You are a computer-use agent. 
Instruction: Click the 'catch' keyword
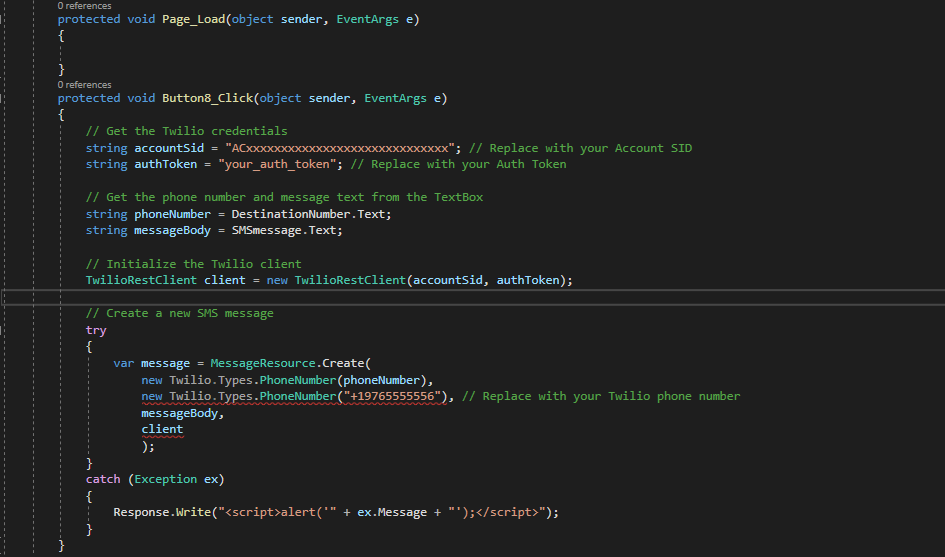pos(103,480)
